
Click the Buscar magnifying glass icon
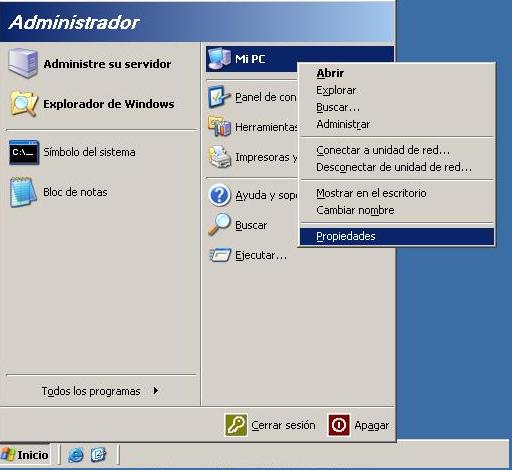[219, 225]
